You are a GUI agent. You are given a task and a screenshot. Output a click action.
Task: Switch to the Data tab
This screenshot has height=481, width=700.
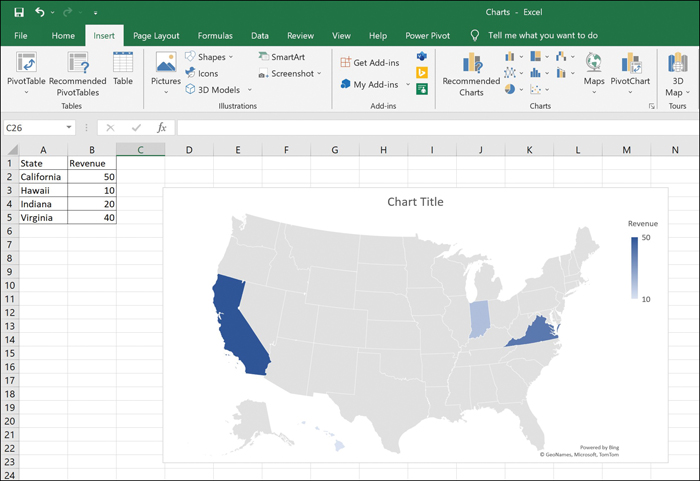[x=259, y=36]
